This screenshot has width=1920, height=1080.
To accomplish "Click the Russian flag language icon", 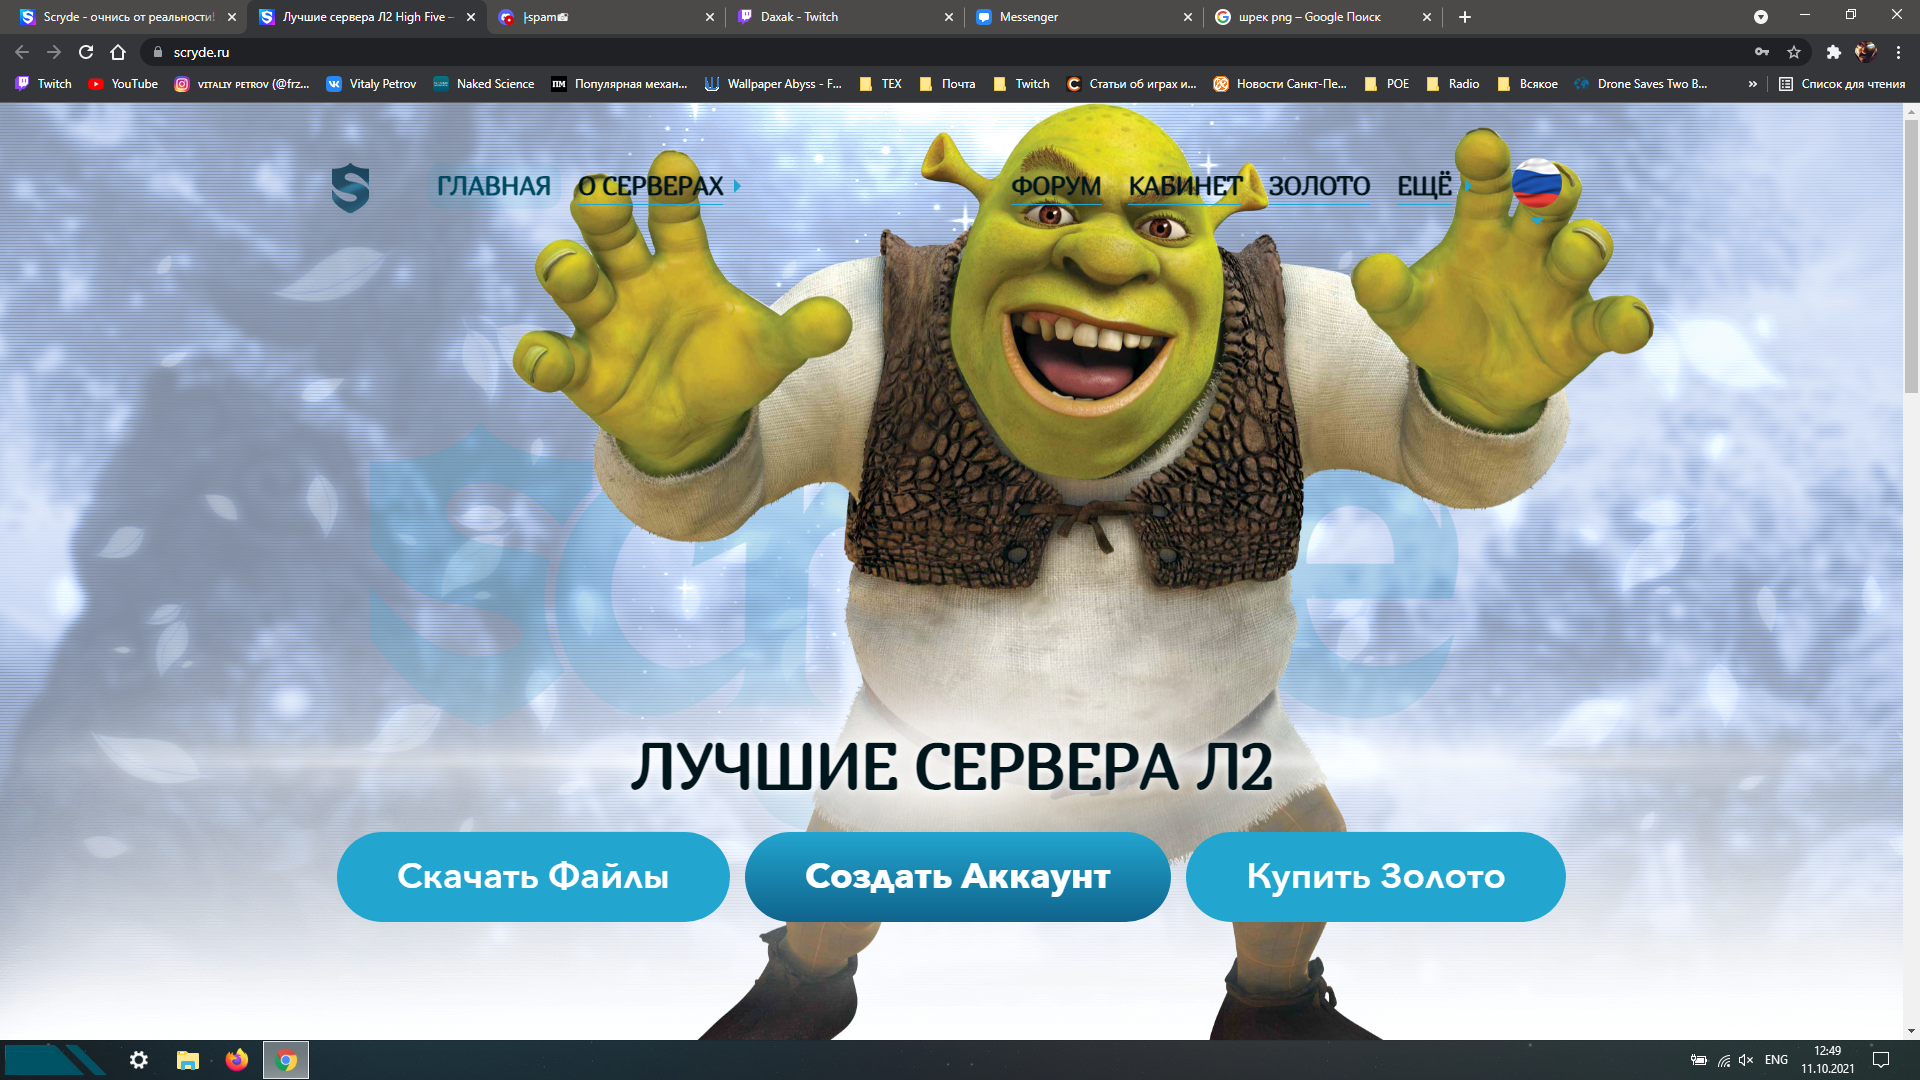I will [x=1536, y=184].
